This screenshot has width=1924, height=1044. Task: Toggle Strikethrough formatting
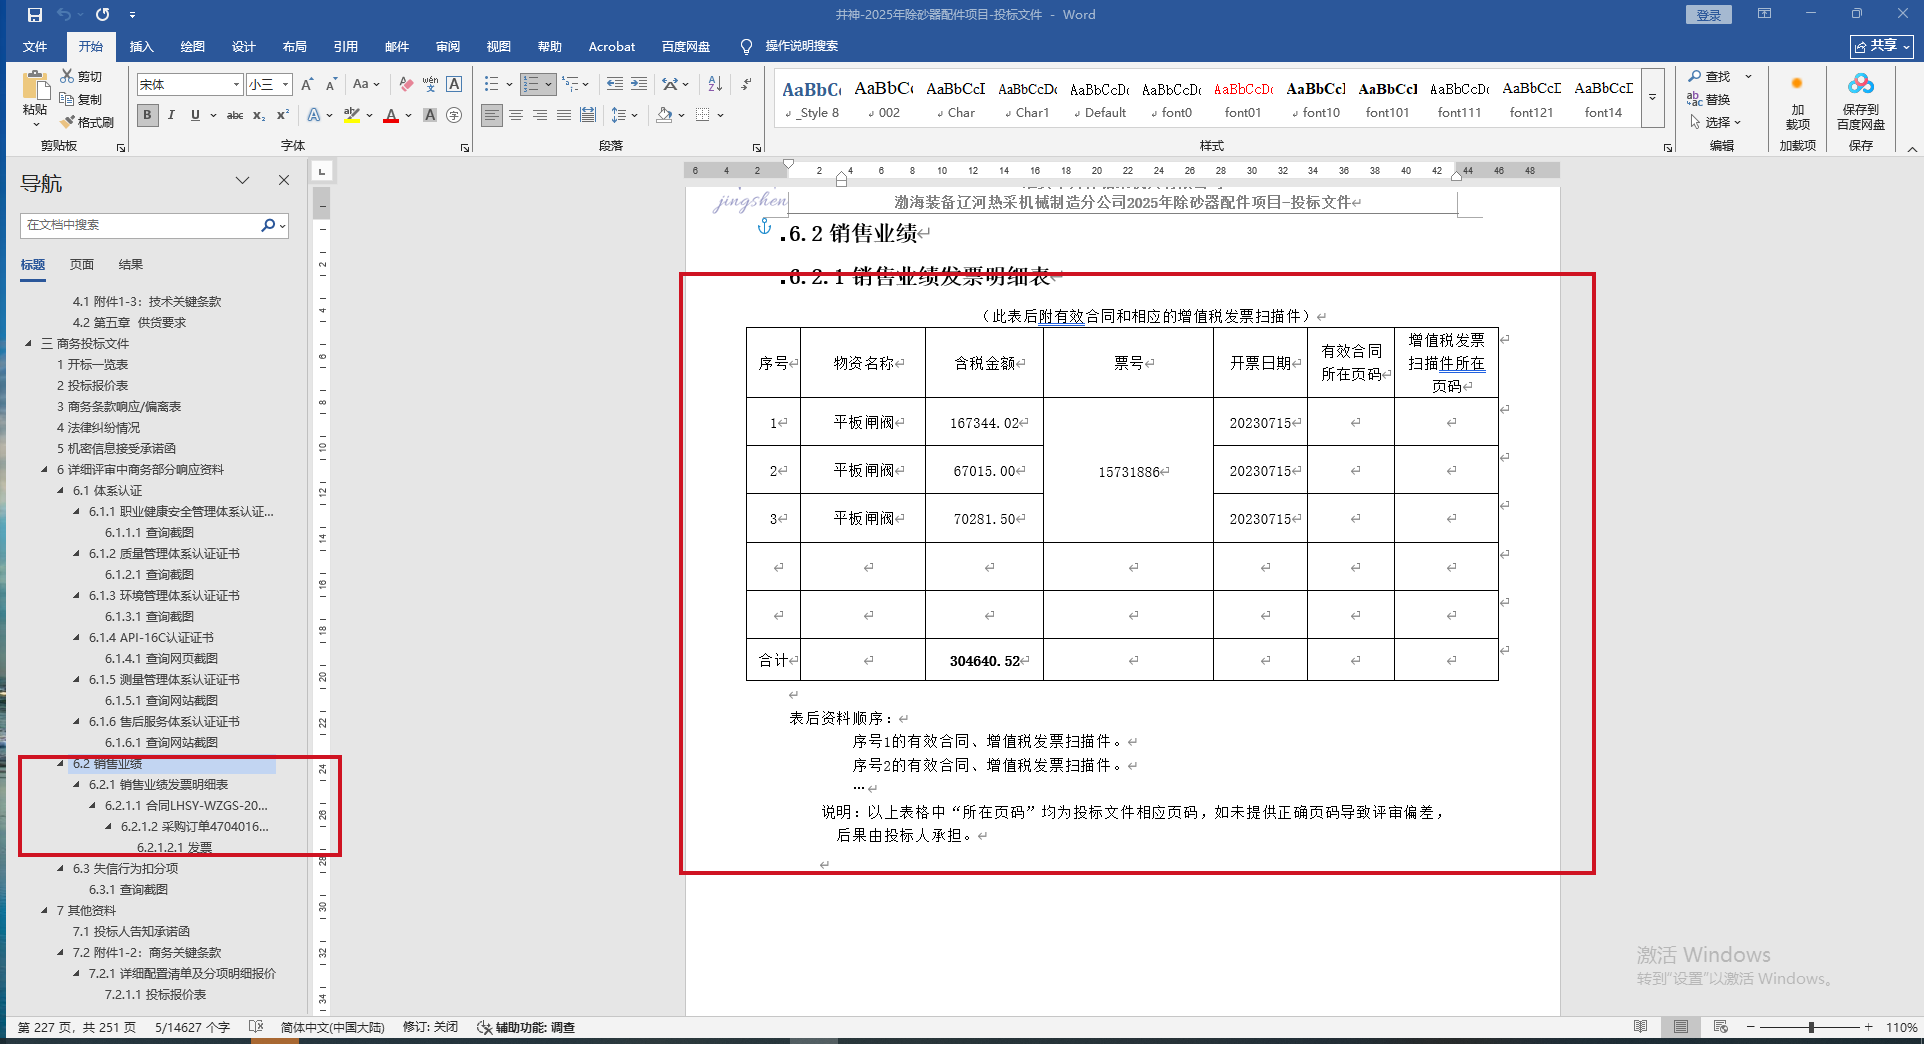(x=235, y=115)
